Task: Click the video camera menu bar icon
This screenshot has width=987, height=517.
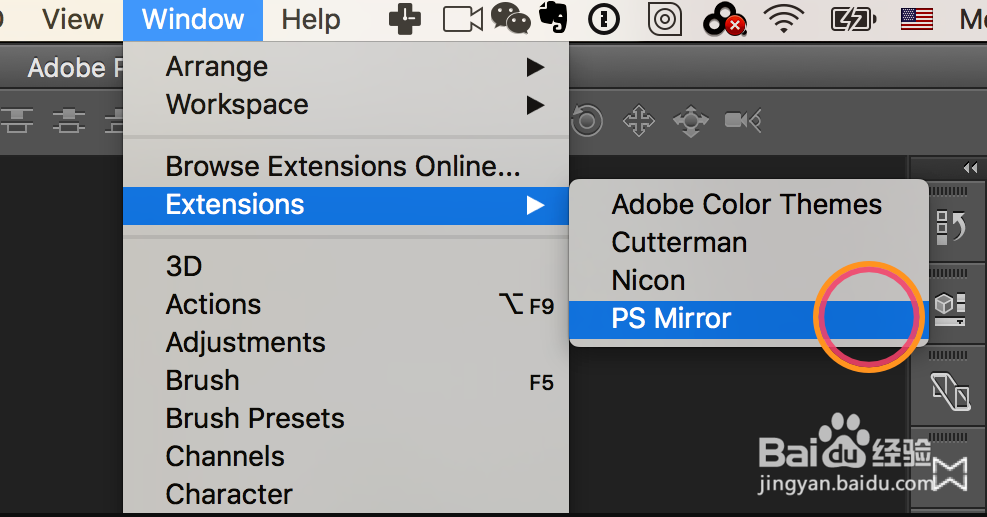Action: pyautogui.click(x=463, y=20)
